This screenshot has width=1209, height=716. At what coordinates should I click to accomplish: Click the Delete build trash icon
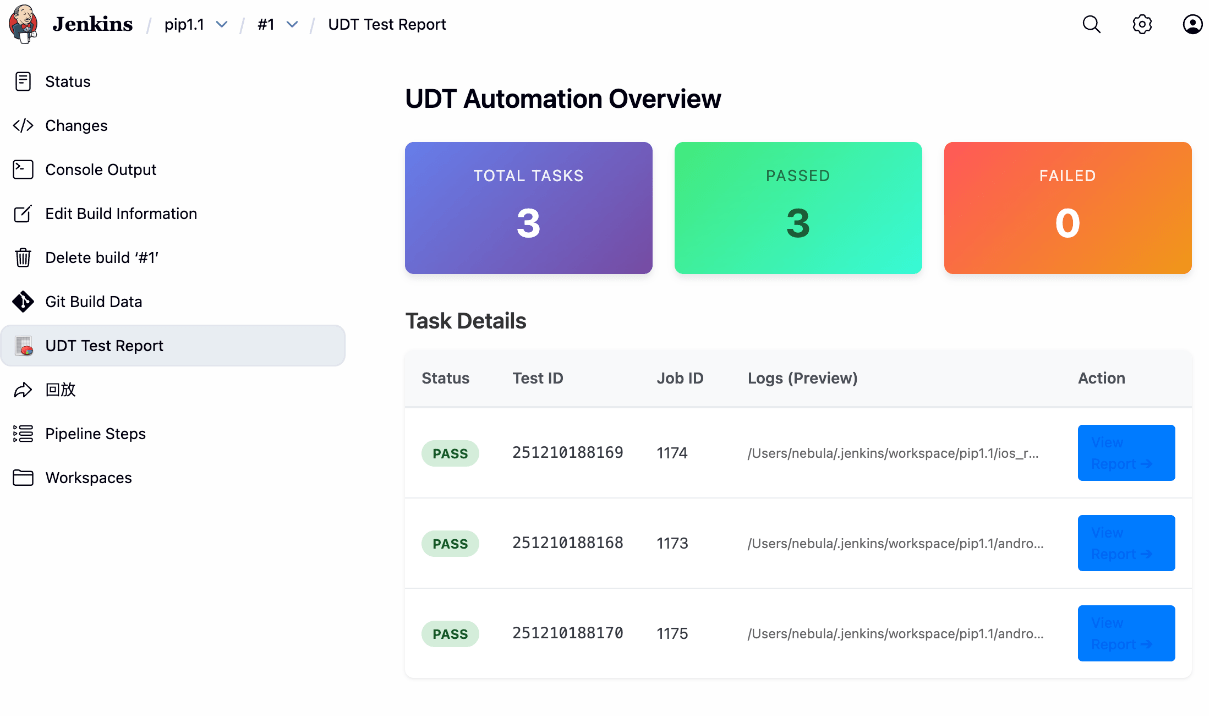tap(23, 258)
